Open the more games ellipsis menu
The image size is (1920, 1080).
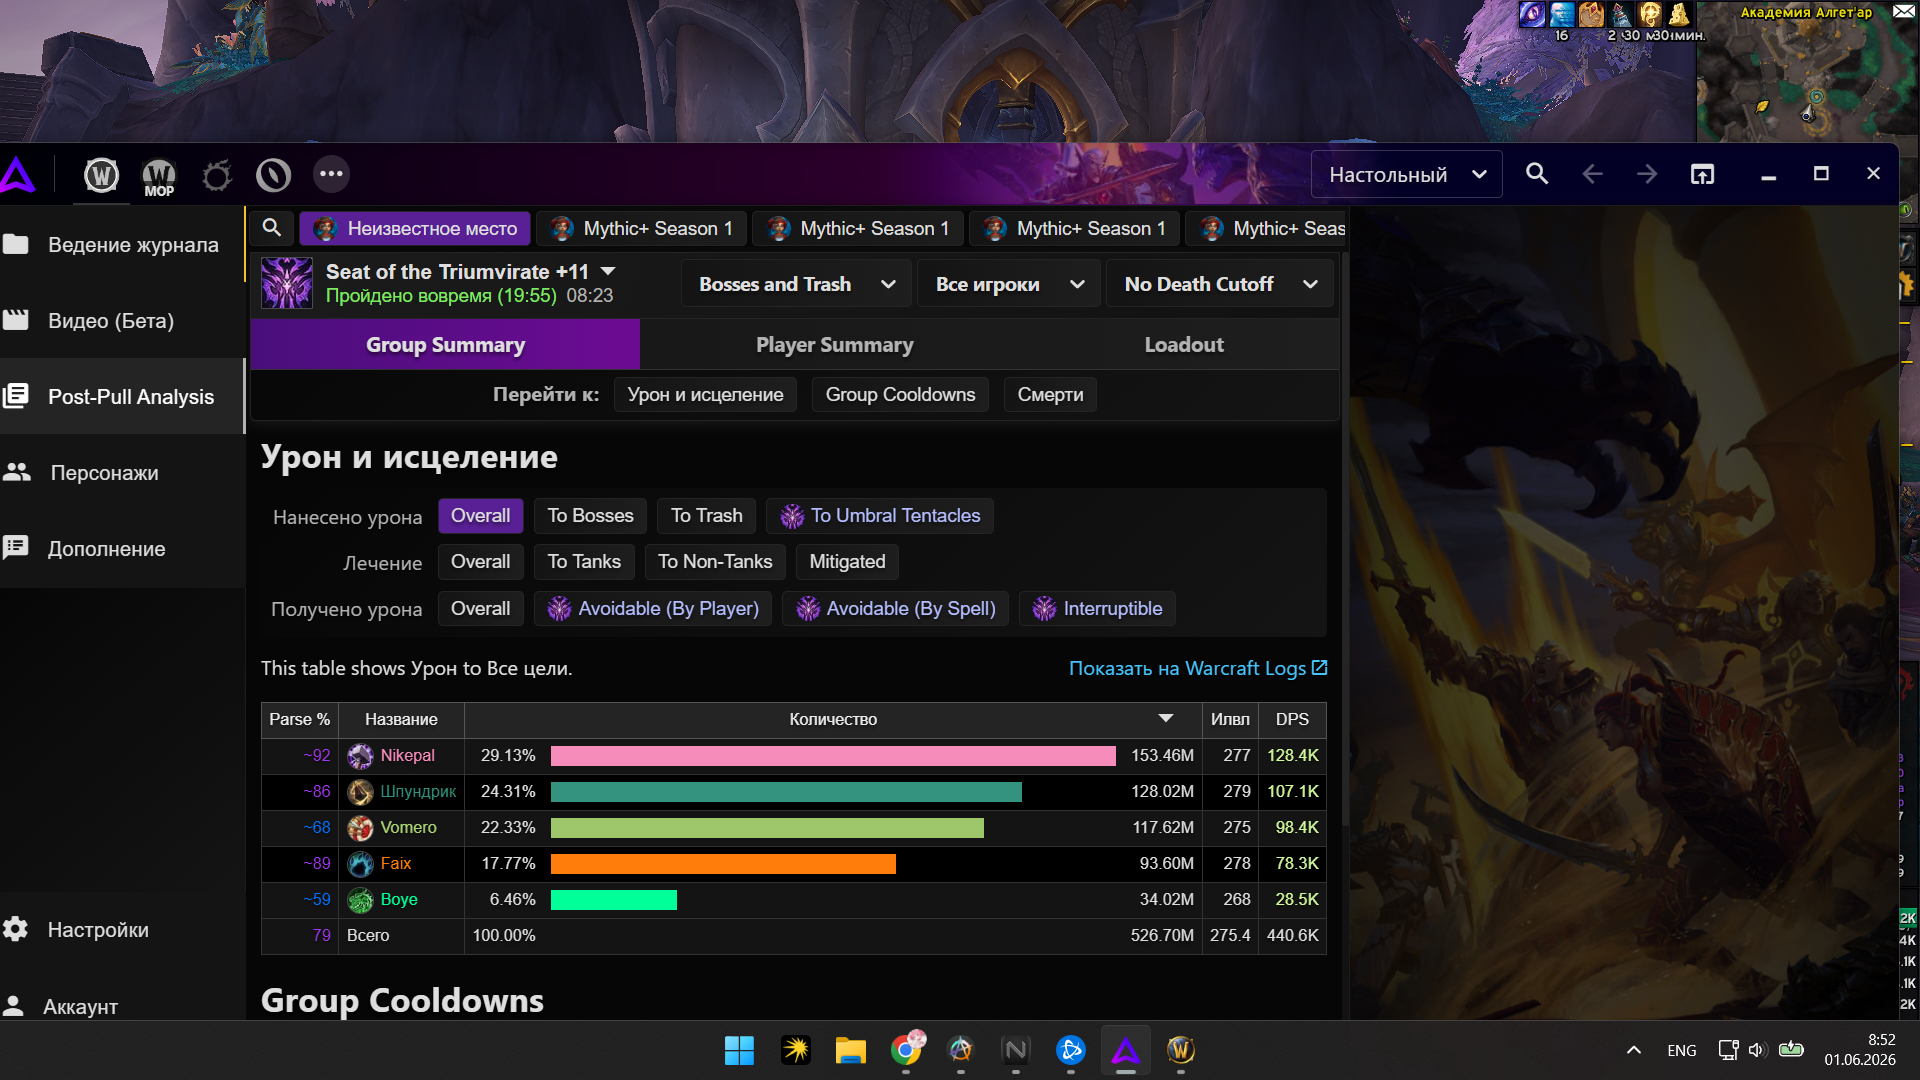tap(331, 174)
